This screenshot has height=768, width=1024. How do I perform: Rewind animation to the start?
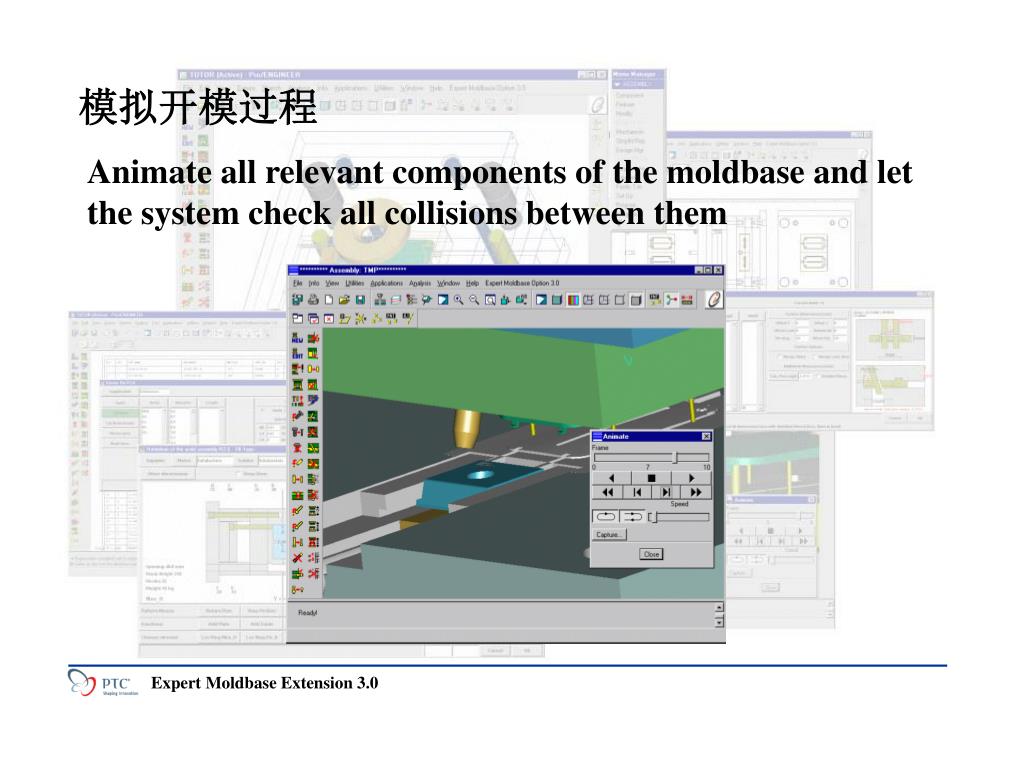[x=607, y=492]
